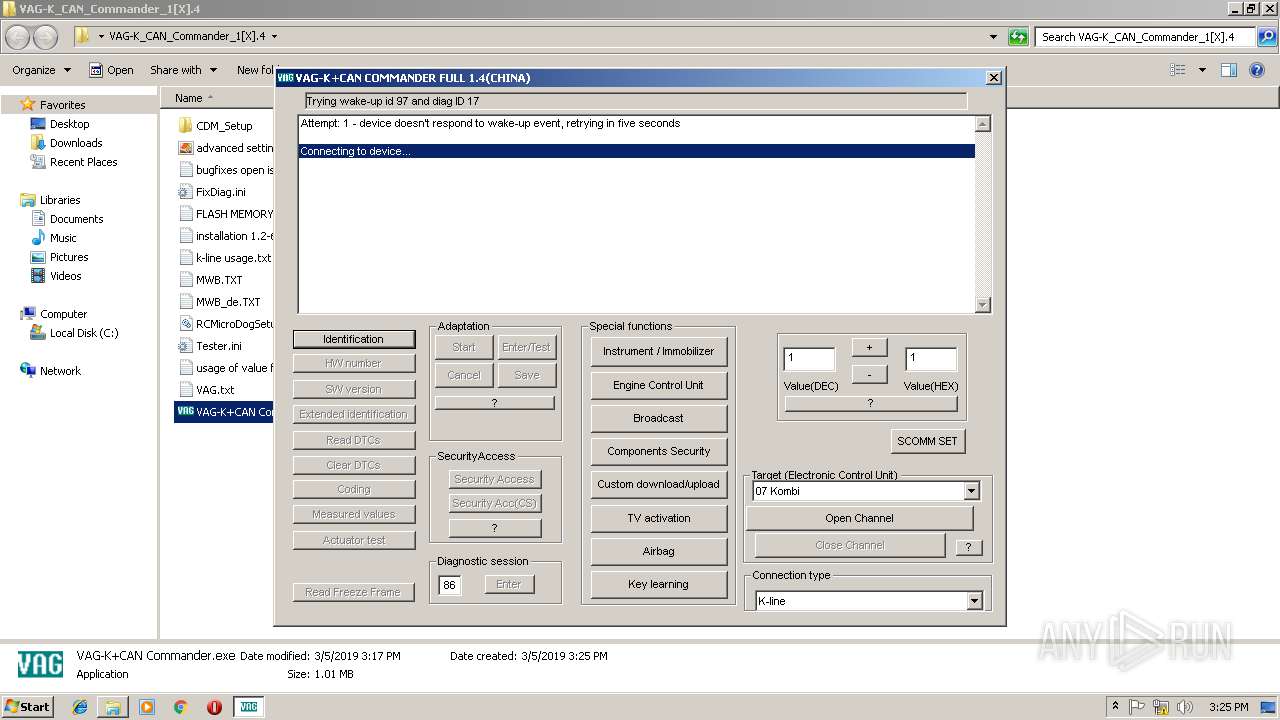1280x720 pixels.
Task: Click the volume tray icon
Action: click(x=1185, y=707)
